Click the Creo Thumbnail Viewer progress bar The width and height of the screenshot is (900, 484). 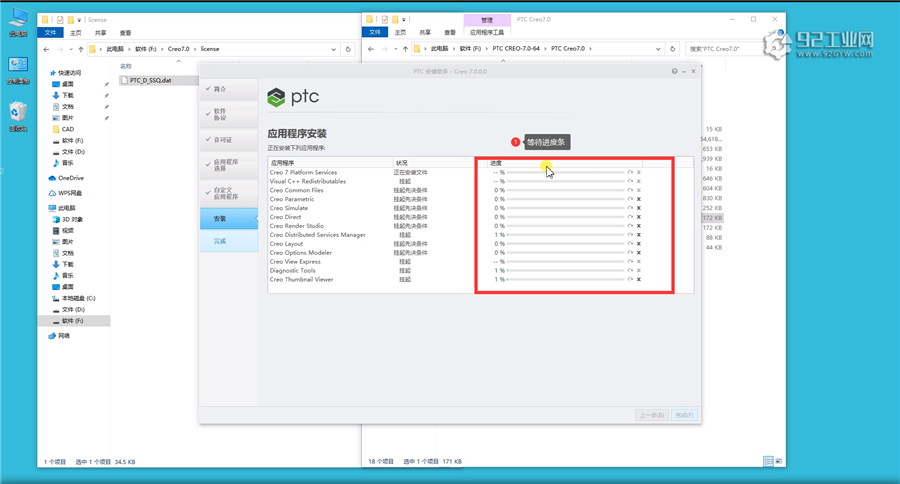pos(565,280)
